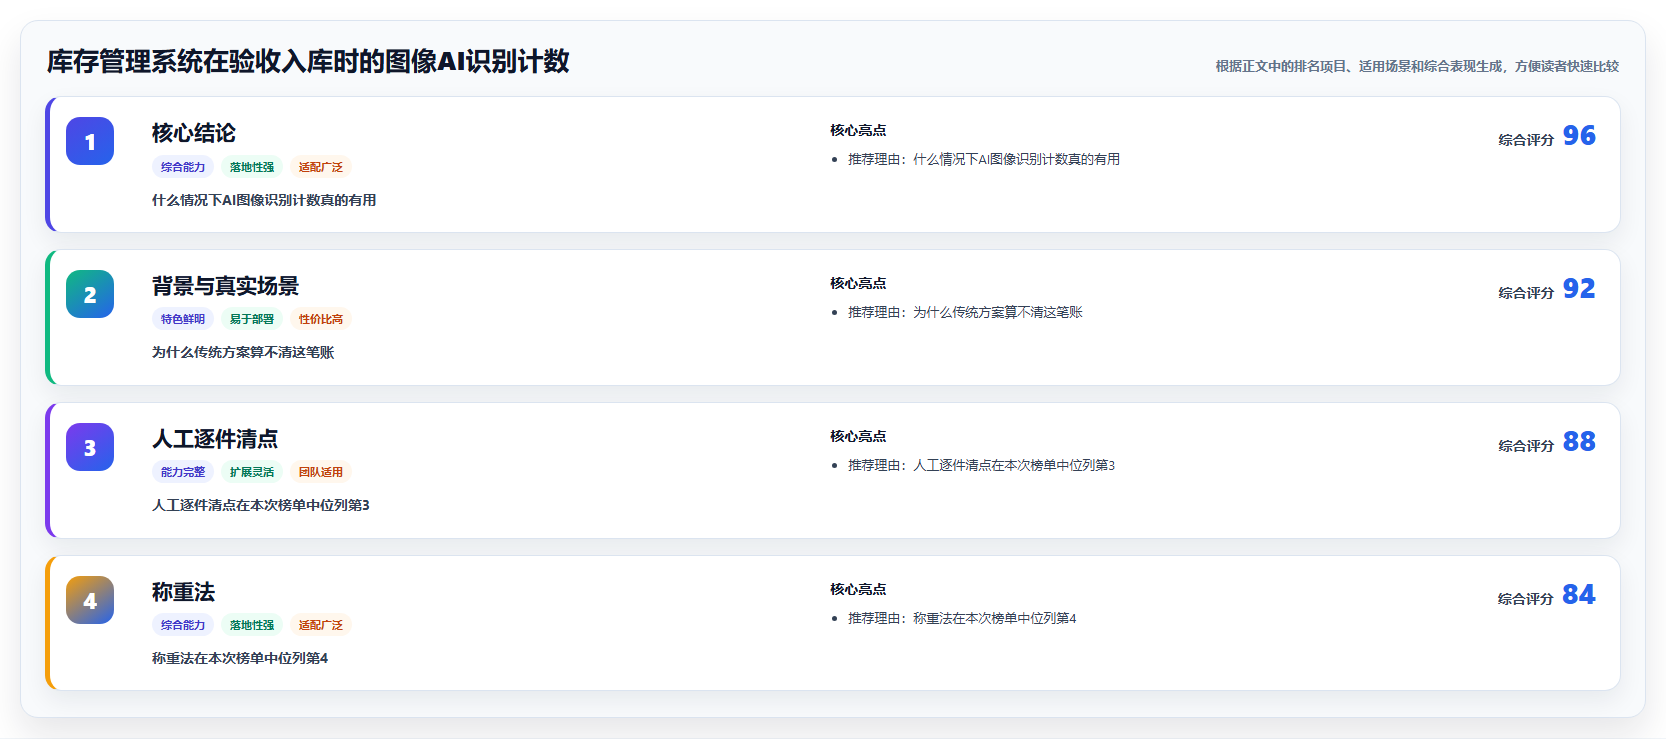The image size is (1666, 739).
Task: Click the orange rank 4 badge
Action: click(x=90, y=600)
